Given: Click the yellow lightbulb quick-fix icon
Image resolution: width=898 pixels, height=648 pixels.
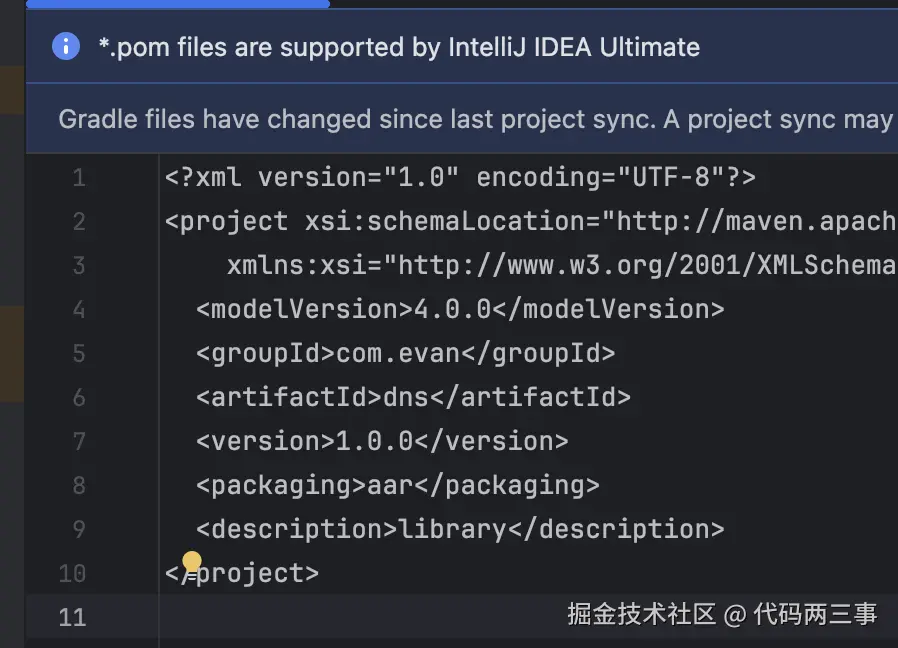Looking at the screenshot, I should [192, 562].
